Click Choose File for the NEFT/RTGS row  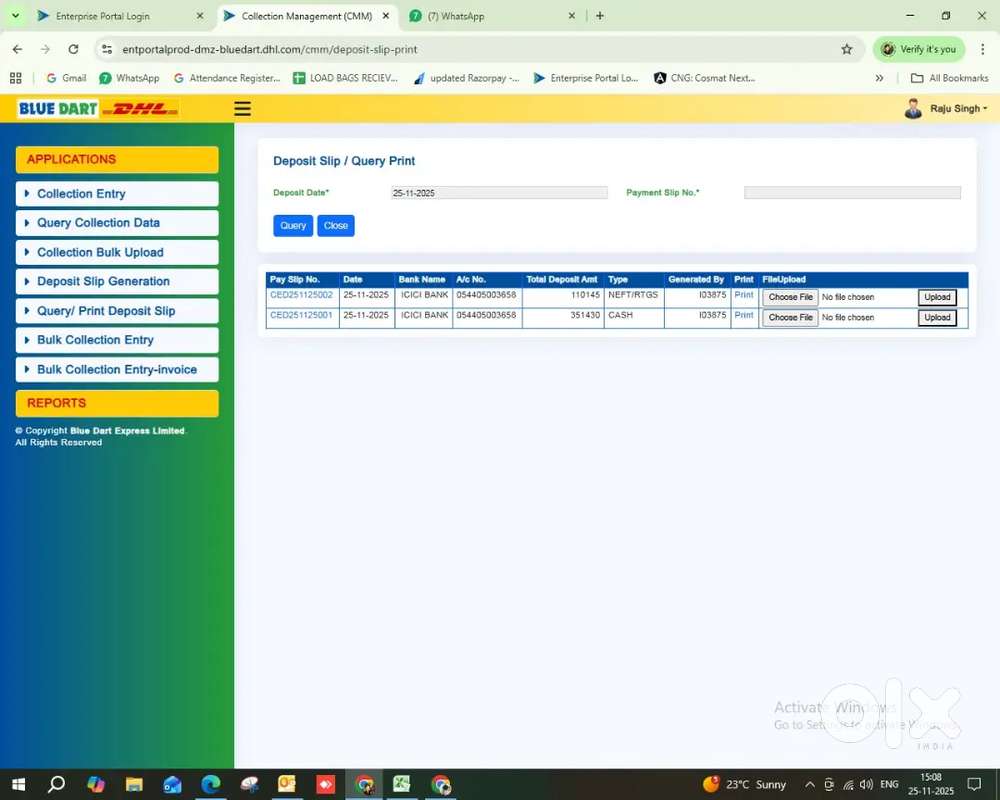pyautogui.click(x=790, y=297)
